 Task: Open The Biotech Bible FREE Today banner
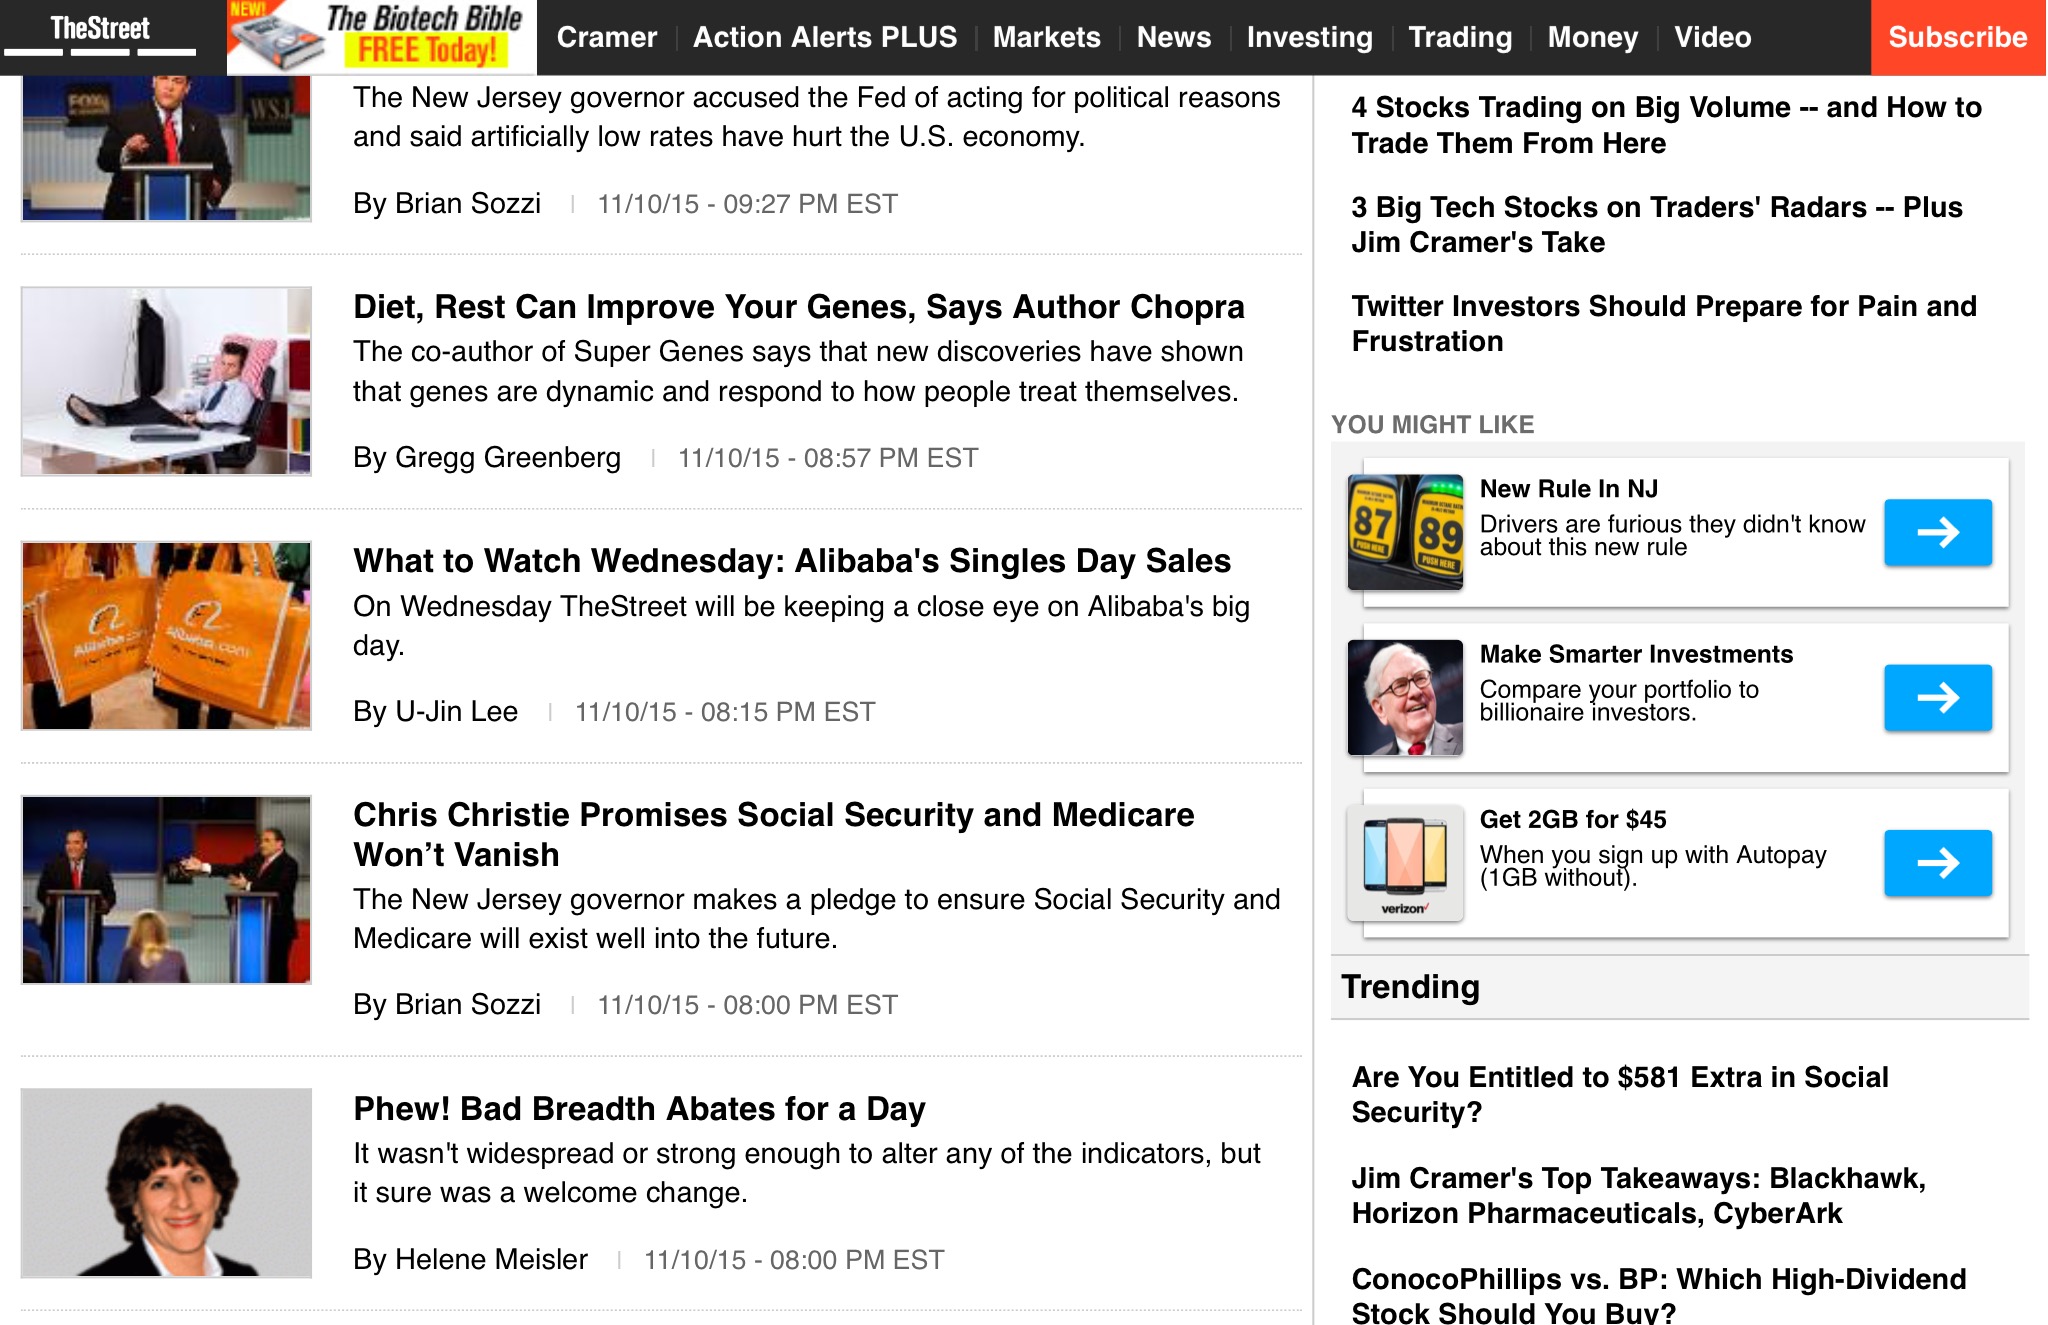click(x=382, y=37)
